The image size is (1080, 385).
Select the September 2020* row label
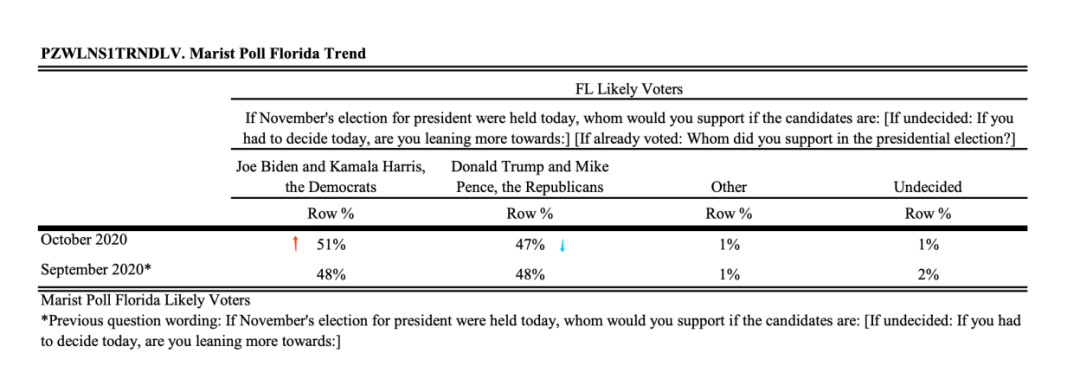tap(96, 270)
